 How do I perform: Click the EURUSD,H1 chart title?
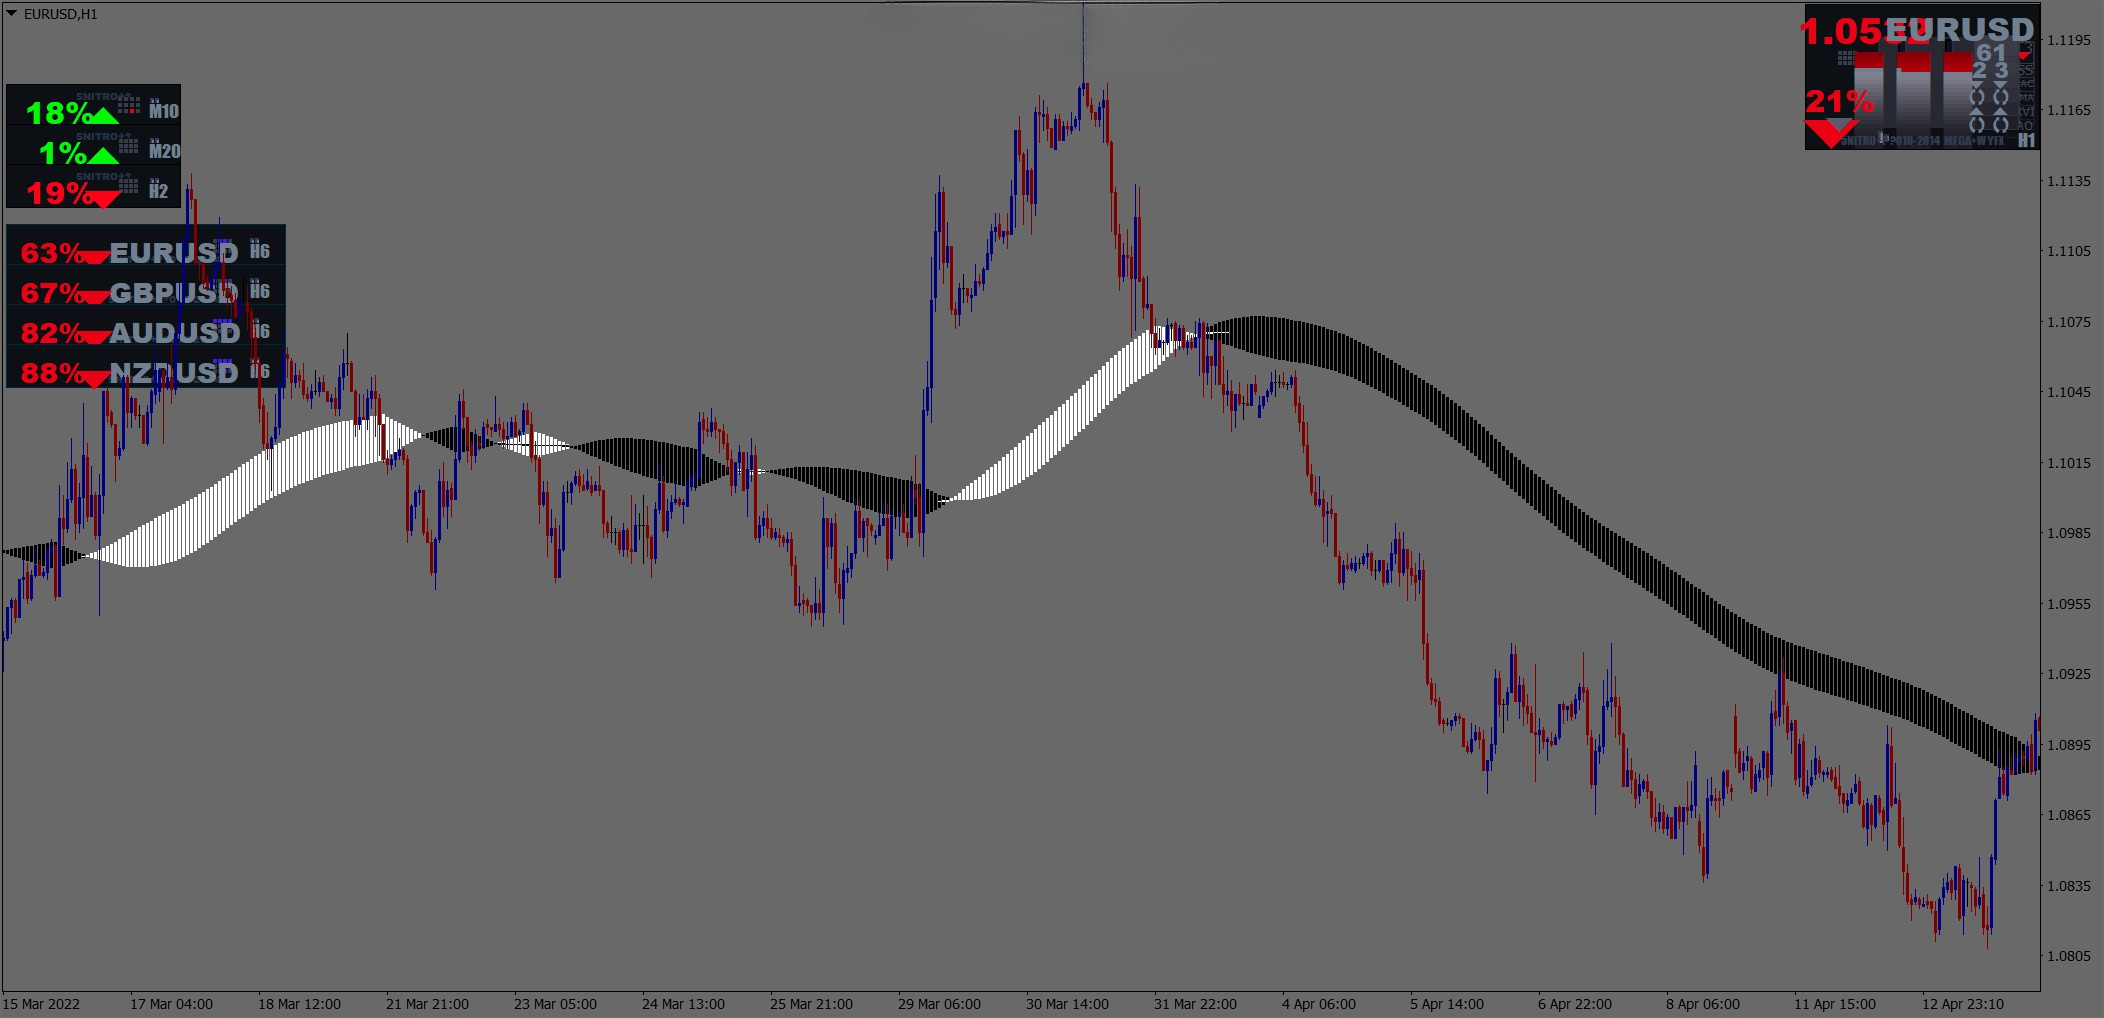61,14
